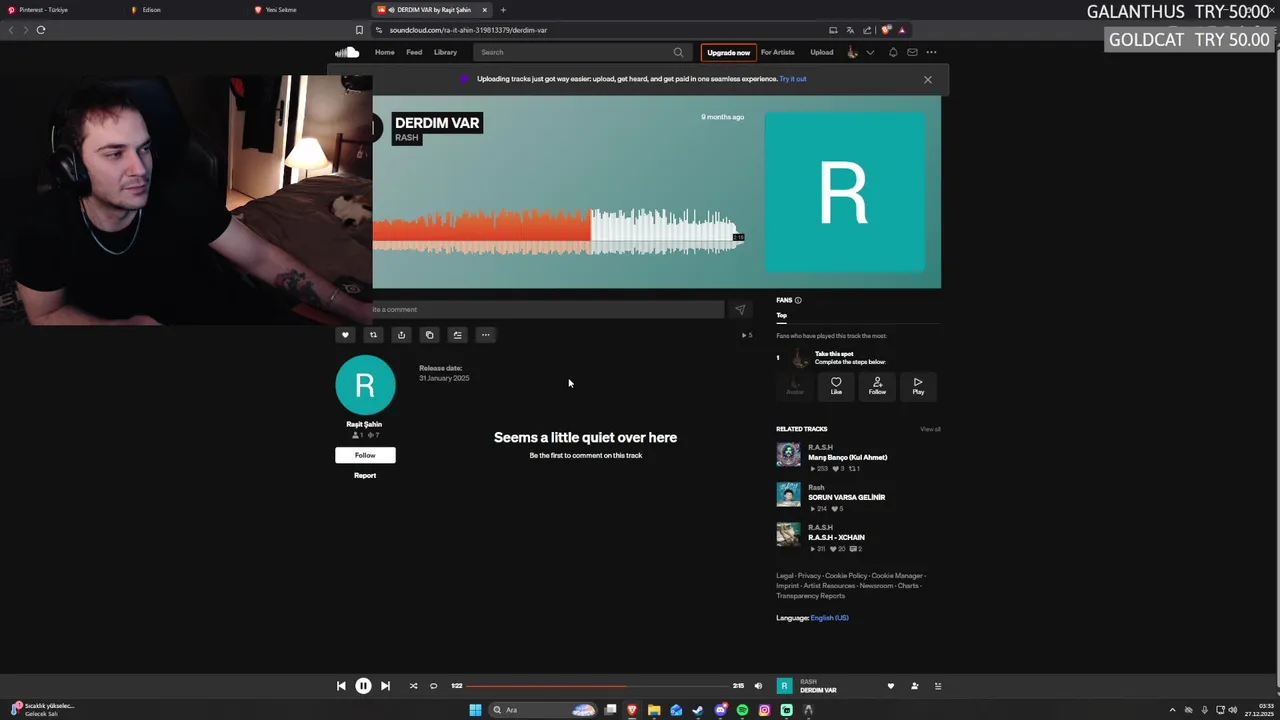Dismiss the upload announcement banner
1280x720 pixels.
click(x=927, y=79)
